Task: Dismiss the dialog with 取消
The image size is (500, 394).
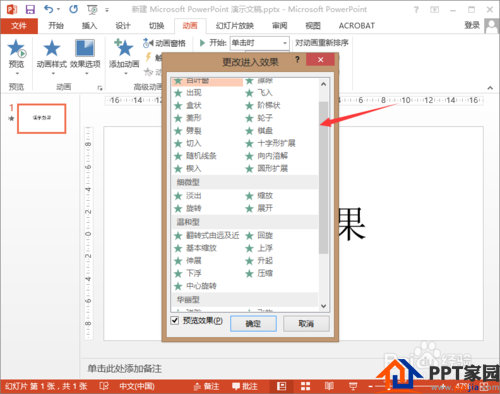Action: pos(306,324)
